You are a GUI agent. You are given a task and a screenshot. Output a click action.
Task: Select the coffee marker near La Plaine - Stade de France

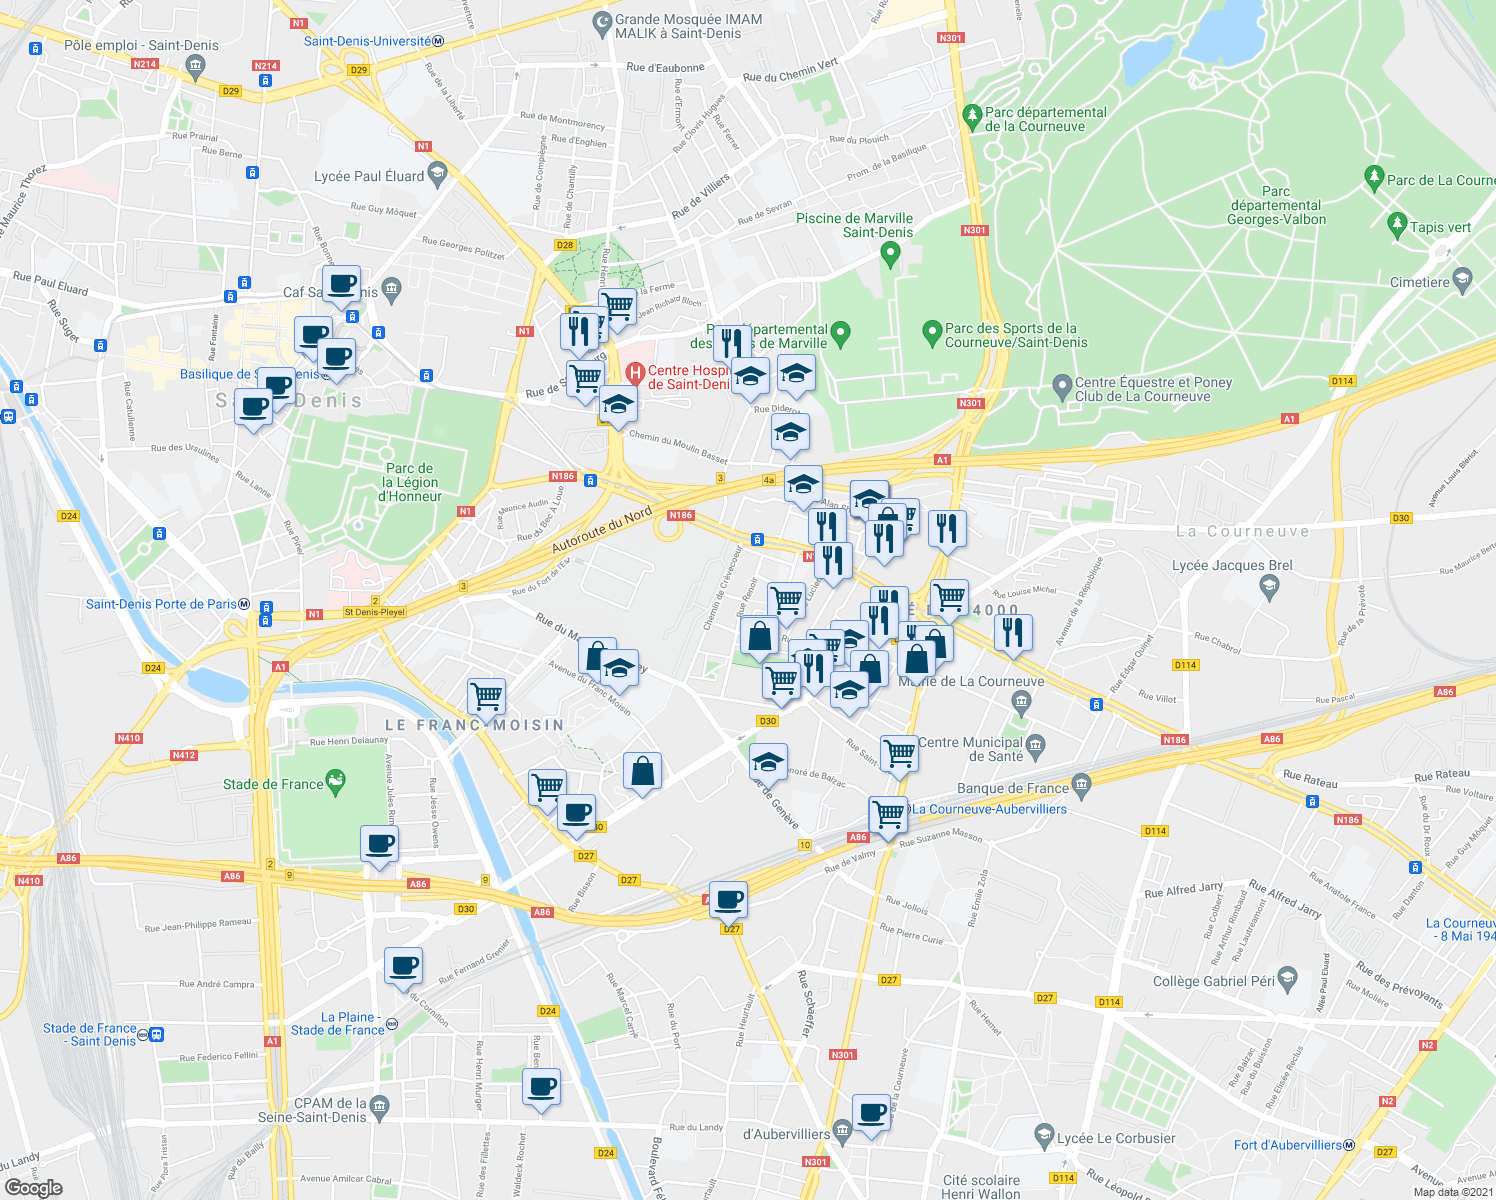(404, 965)
